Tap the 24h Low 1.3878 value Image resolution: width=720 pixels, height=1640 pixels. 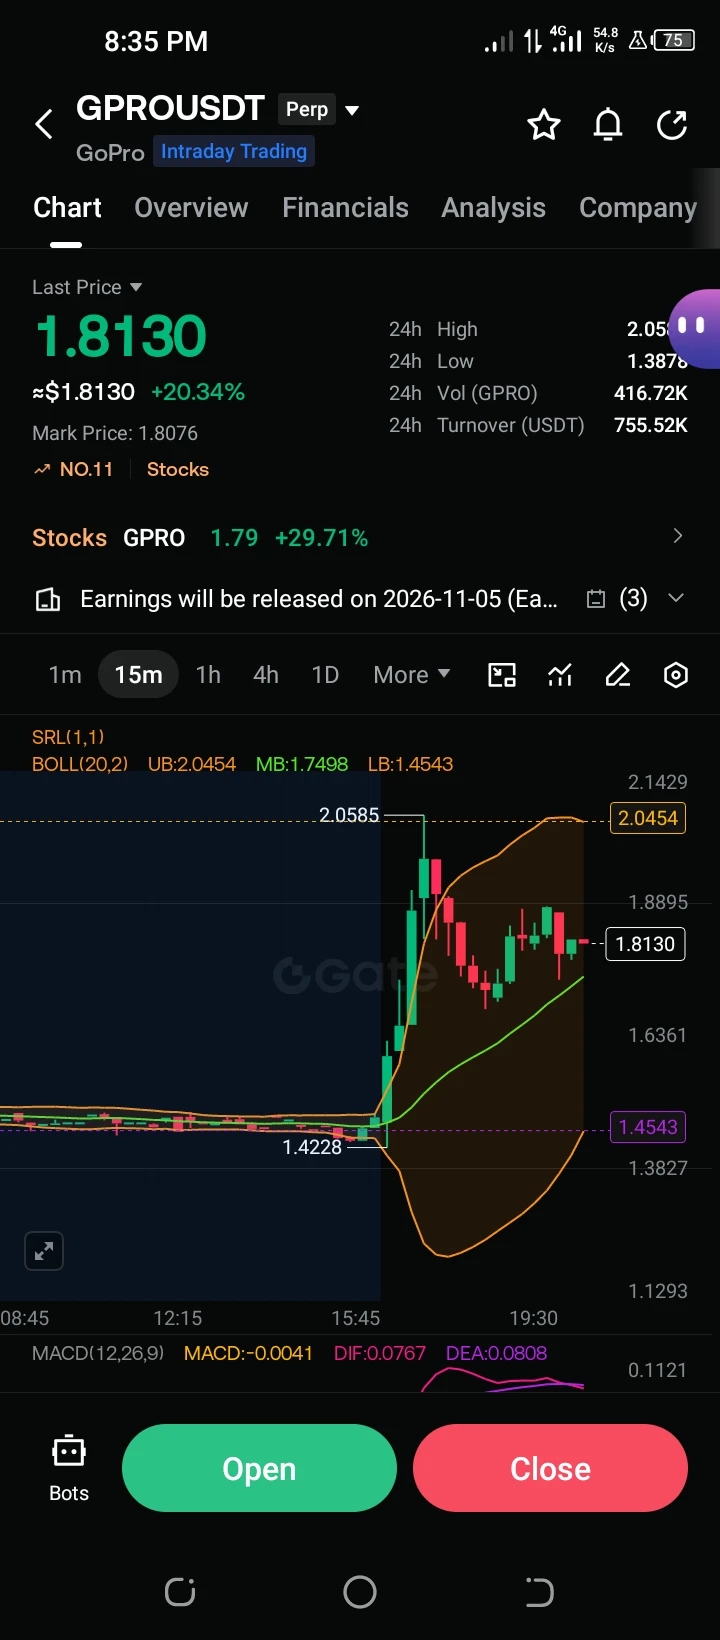657,361
